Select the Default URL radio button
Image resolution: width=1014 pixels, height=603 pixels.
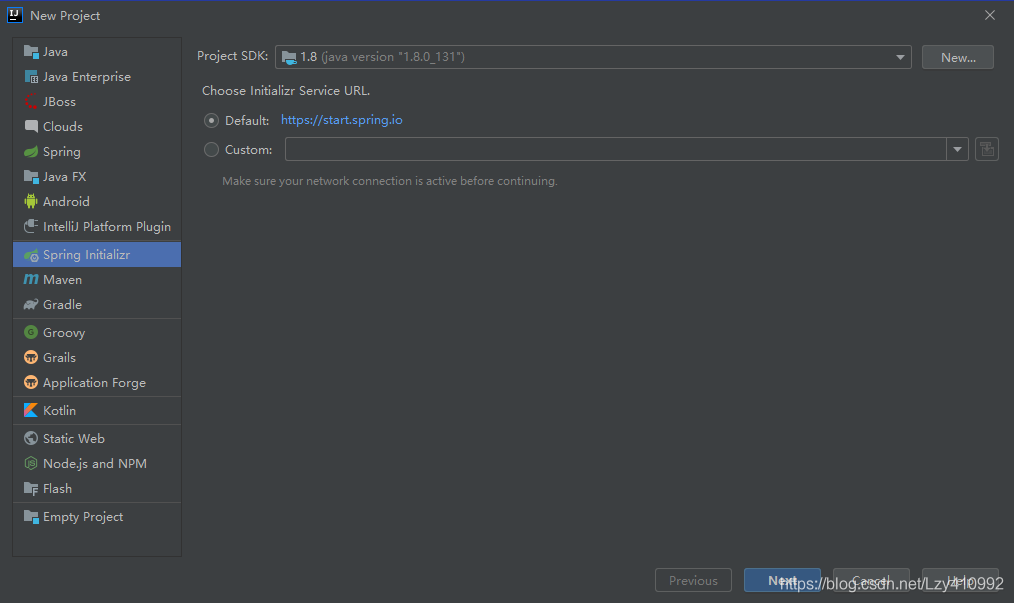point(211,120)
